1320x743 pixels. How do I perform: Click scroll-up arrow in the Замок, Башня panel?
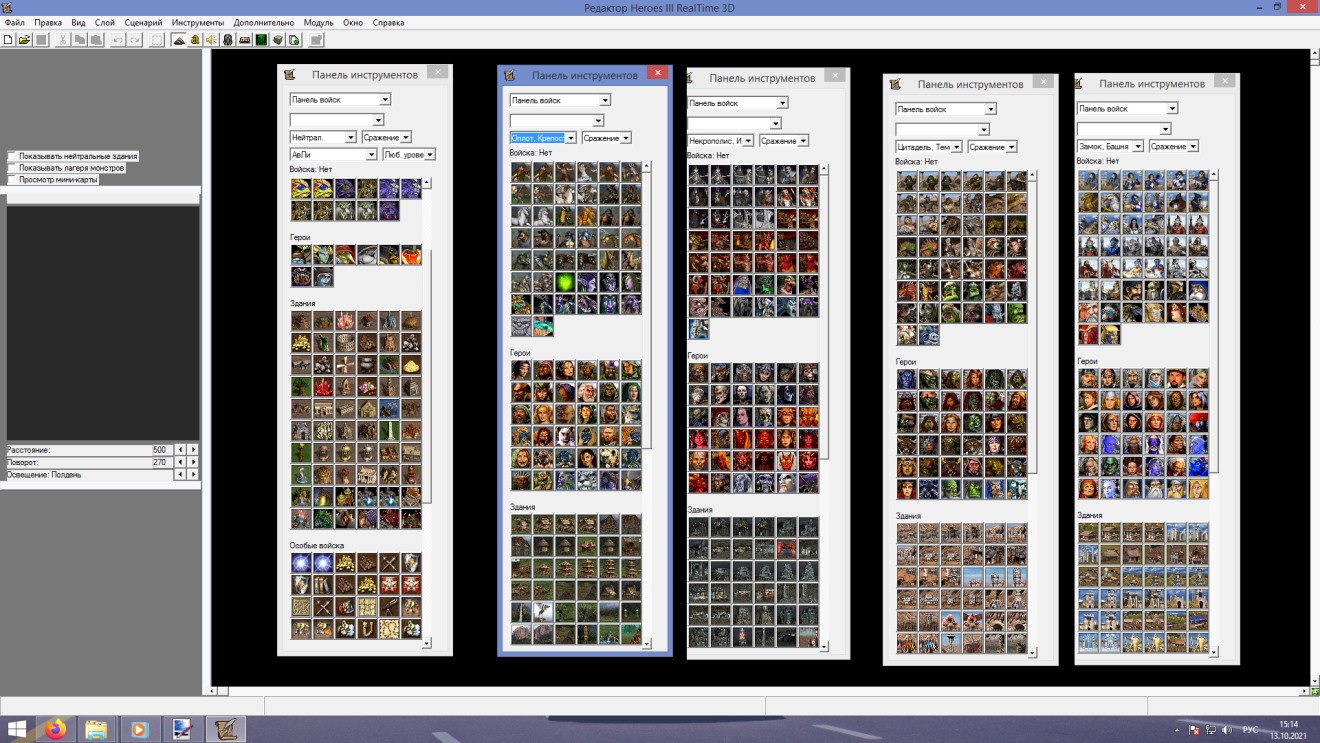click(x=1215, y=174)
